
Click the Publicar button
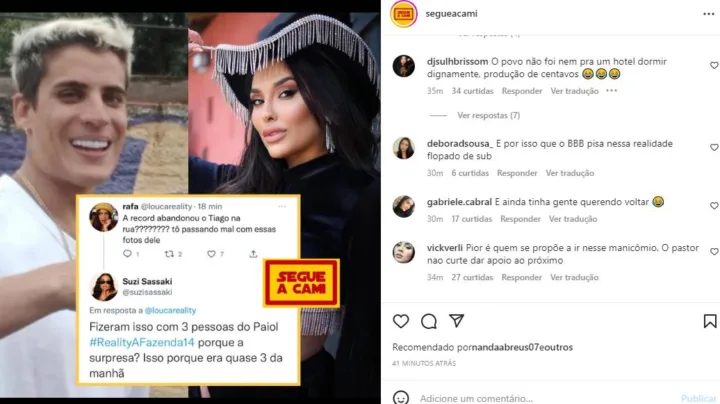click(x=699, y=398)
